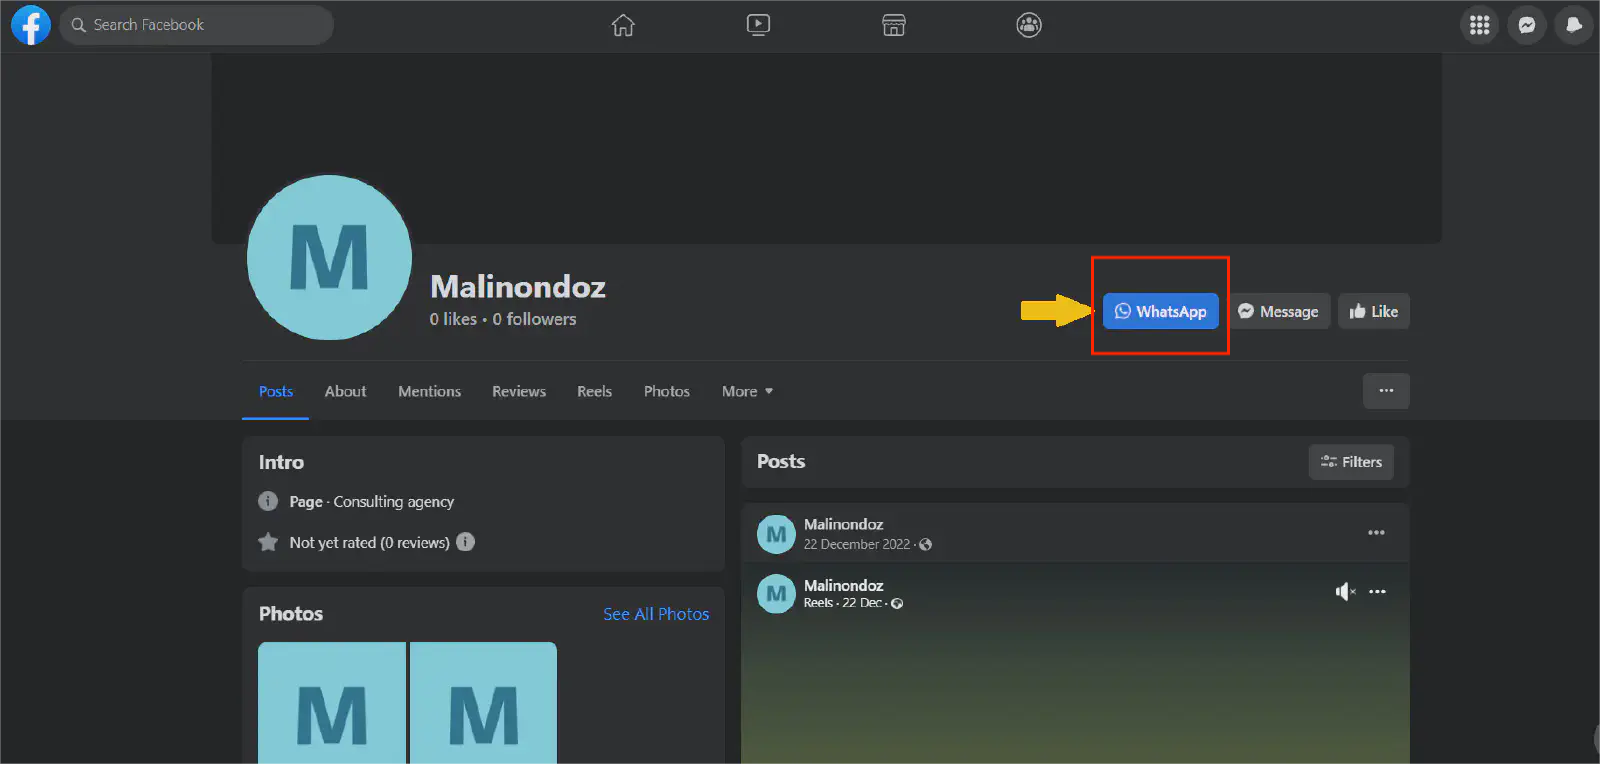Open Malinondoz name on the reel

[843, 585]
